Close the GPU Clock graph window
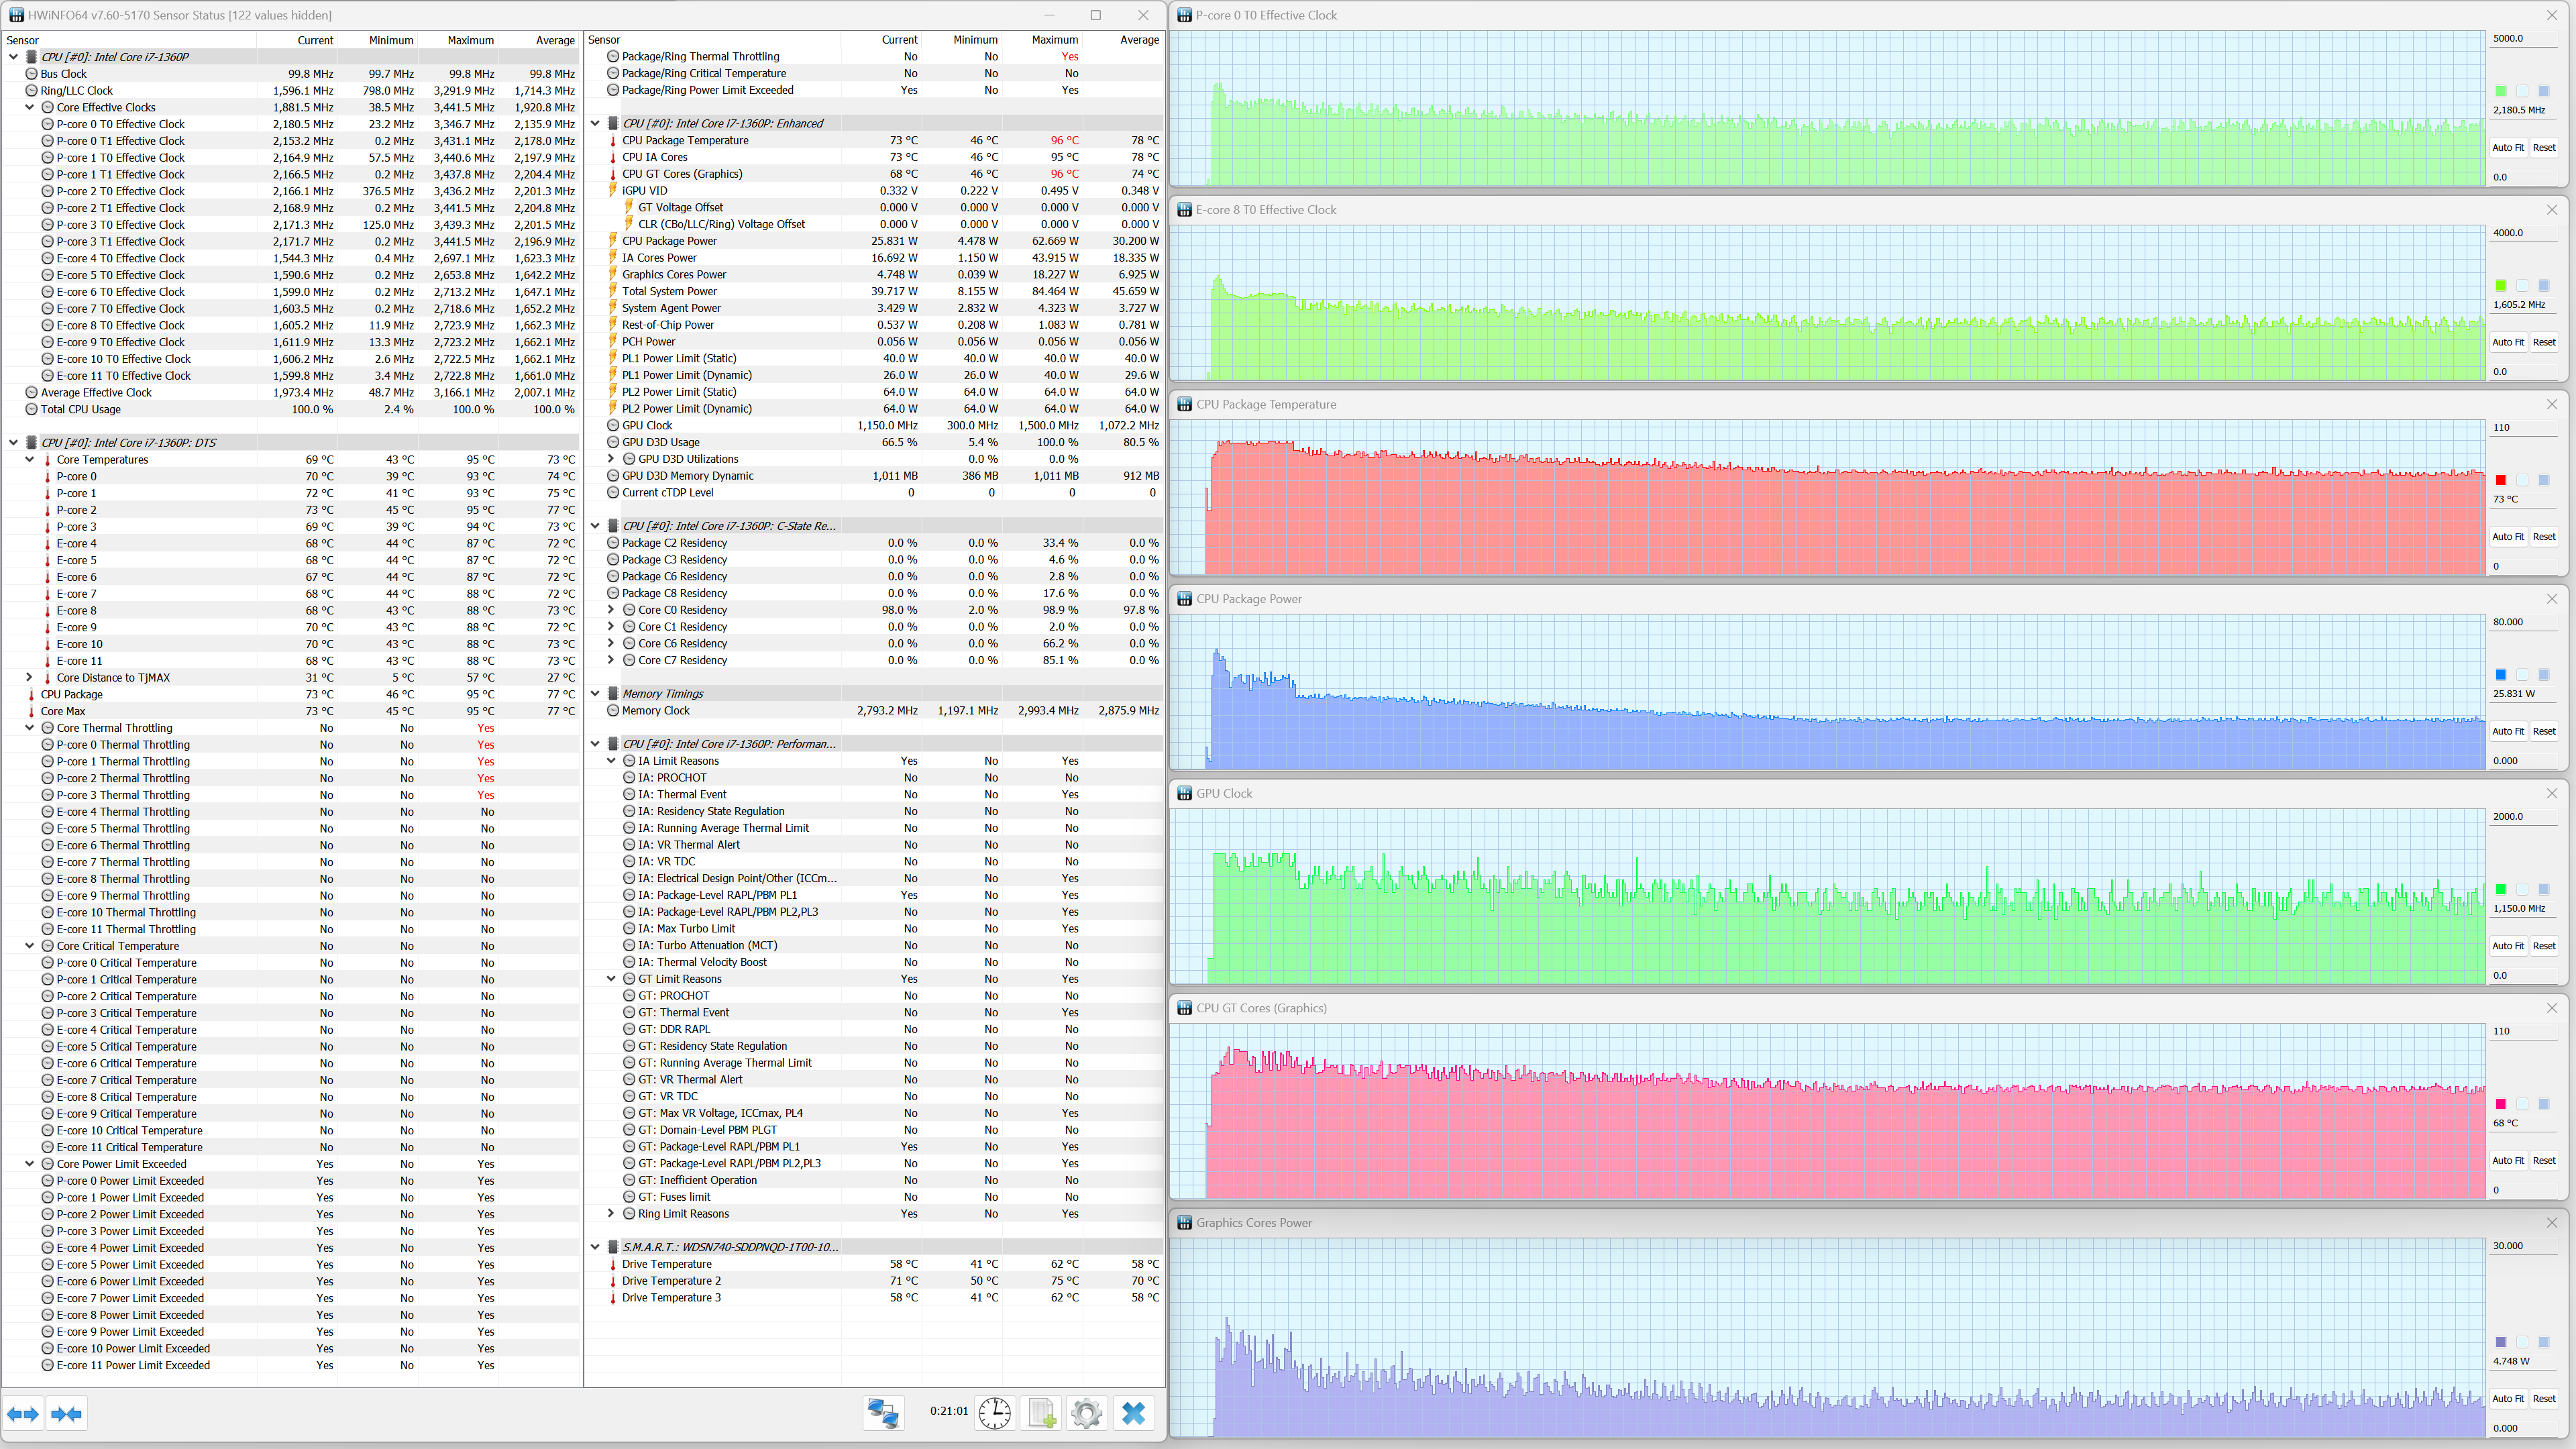2576x1449 pixels. [2551, 793]
